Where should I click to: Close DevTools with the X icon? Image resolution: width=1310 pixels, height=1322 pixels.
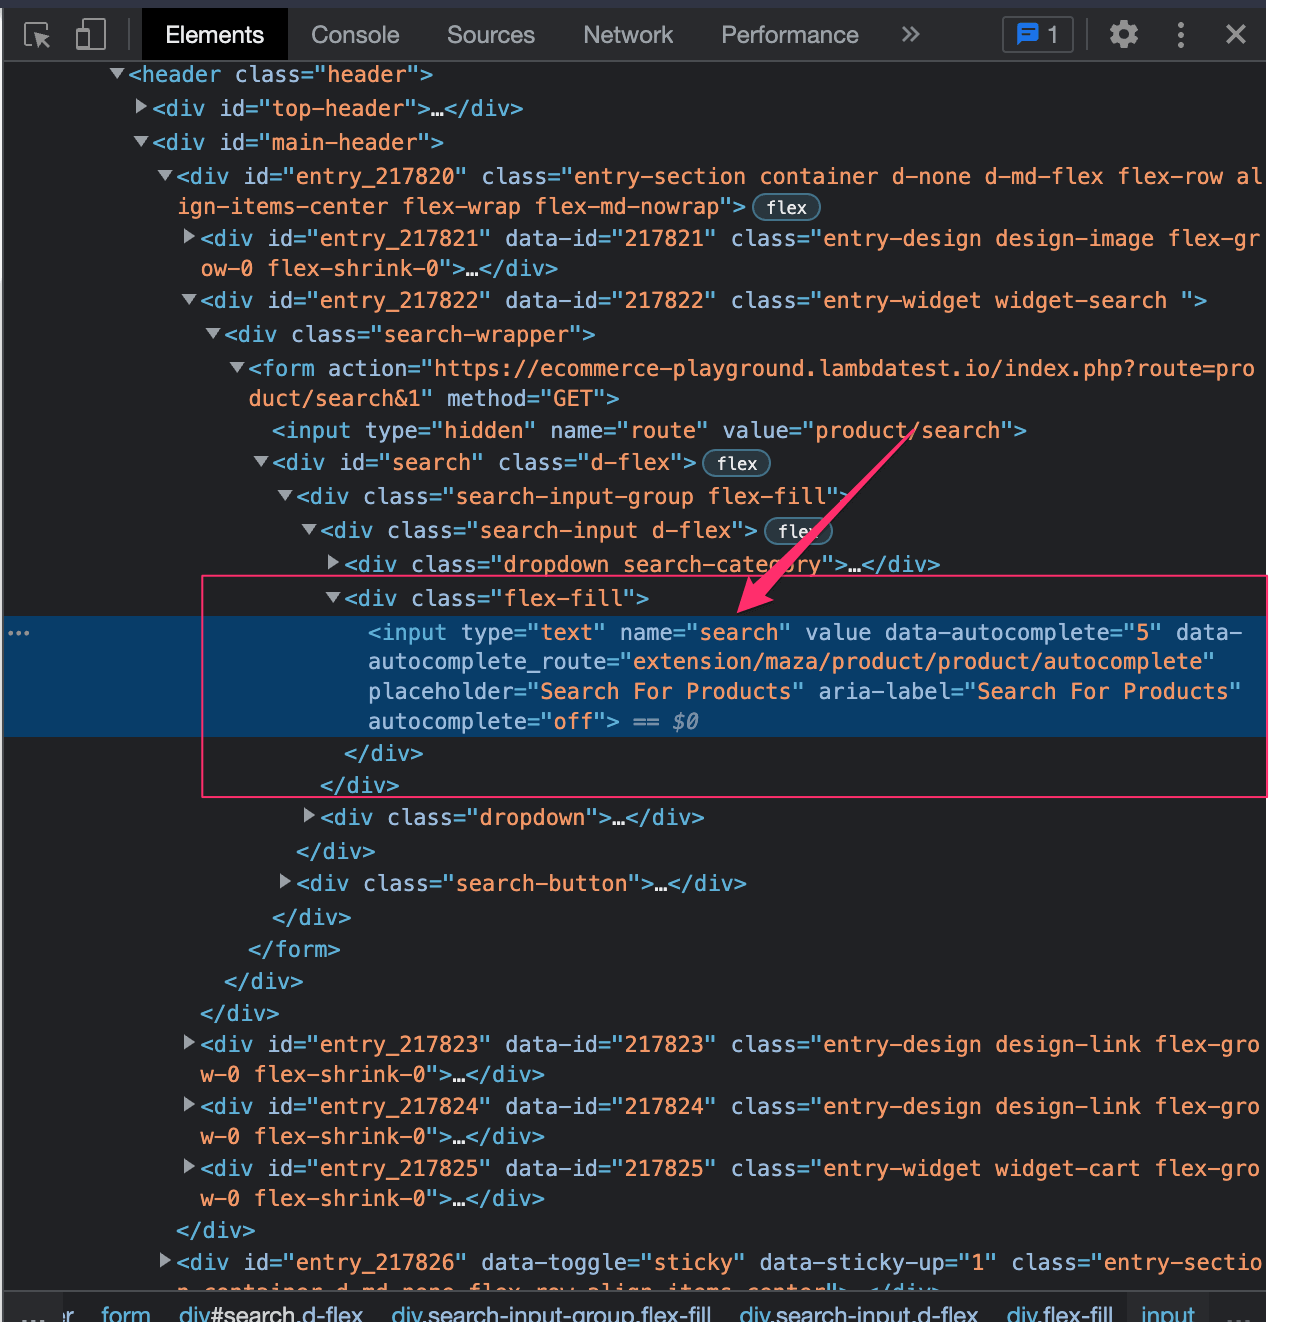pyautogui.click(x=1236, y=34)
